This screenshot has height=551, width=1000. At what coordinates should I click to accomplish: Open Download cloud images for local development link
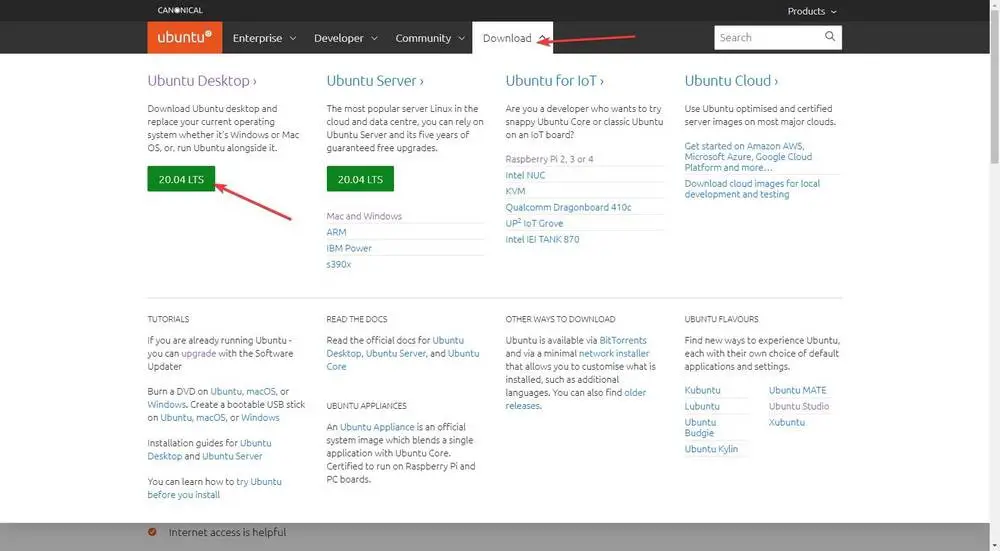tap(752, 189)
